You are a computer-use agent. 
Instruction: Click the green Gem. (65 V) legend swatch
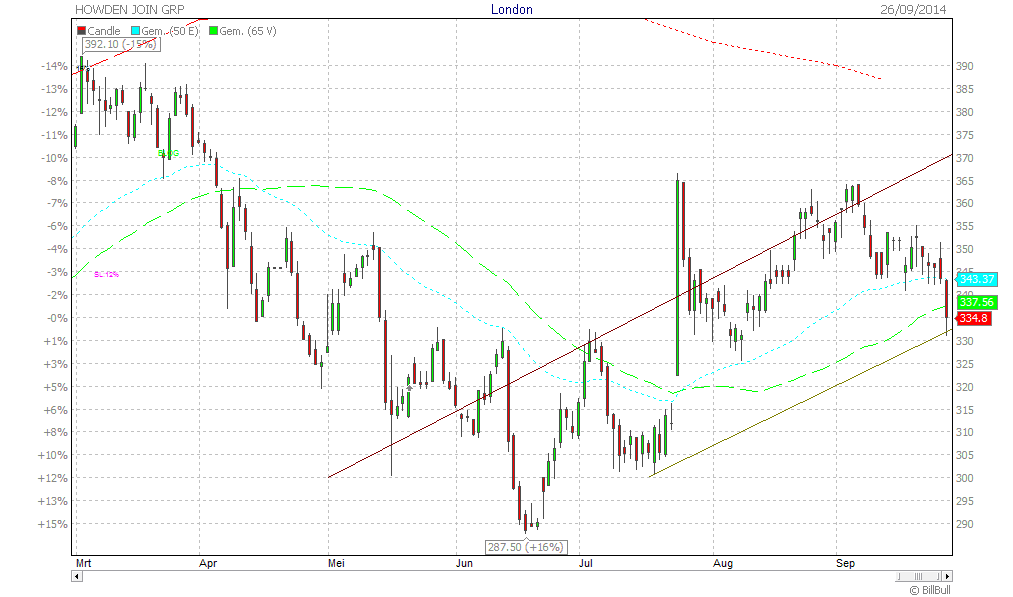click(213, 31)
